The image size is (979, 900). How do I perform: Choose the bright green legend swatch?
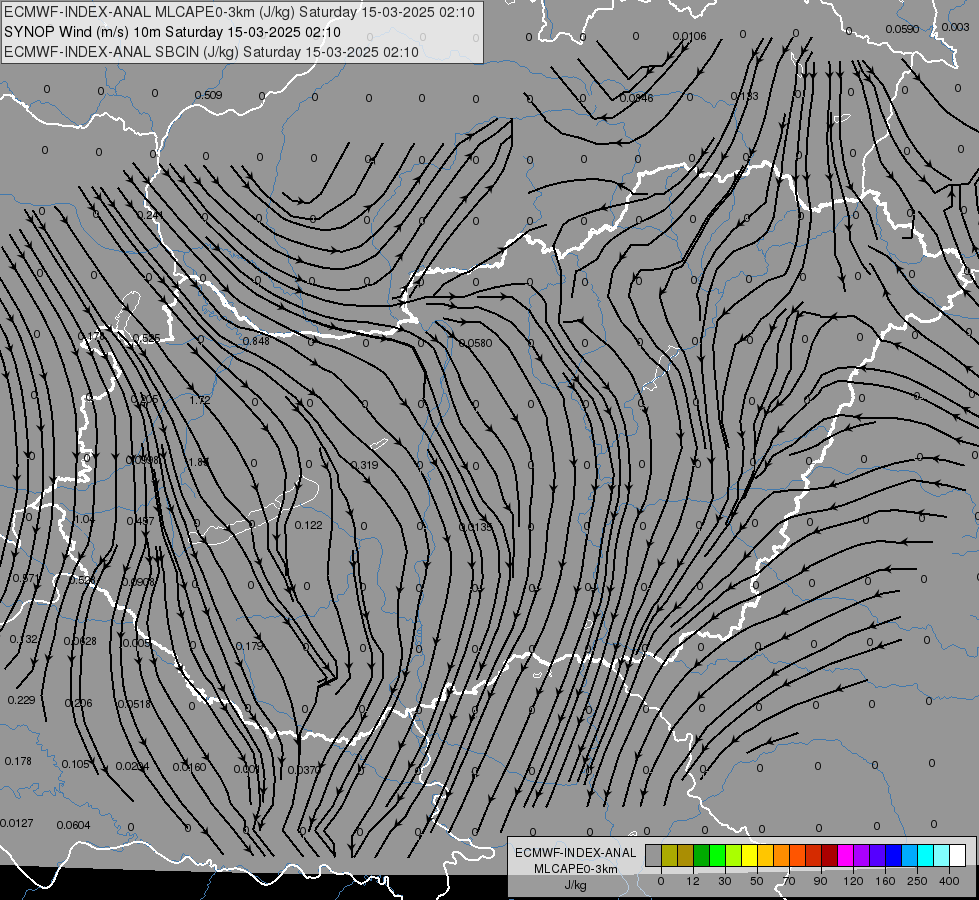(x=718, y=855)
